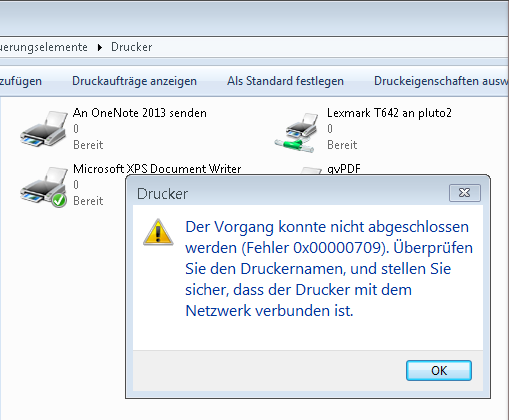Image resolution: width=509 pixels, height=420 pixels.
Task: Close the Drucker error dialog with X
Action: click(465, 193)
